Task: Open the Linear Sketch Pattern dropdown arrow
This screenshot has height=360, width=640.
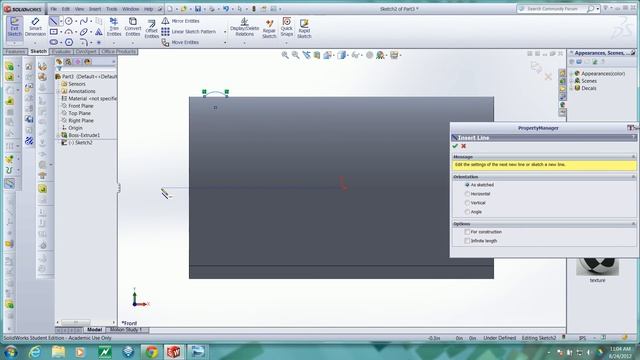Action: (x=225, y=32)
